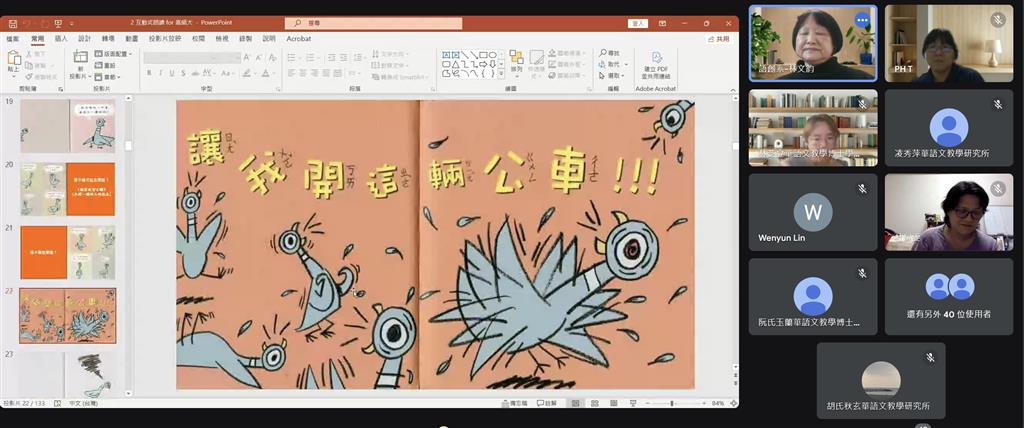Select the rectangle shape in the shapes gallery
This screenshot has height=428, width=1024.
[x=484, y=55]
